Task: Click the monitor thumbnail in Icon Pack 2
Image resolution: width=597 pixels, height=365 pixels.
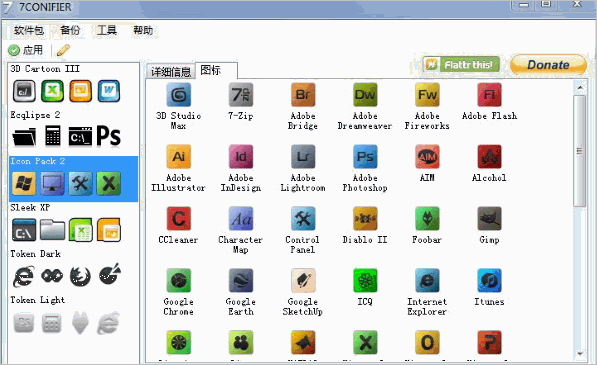Action: (52, 183)
